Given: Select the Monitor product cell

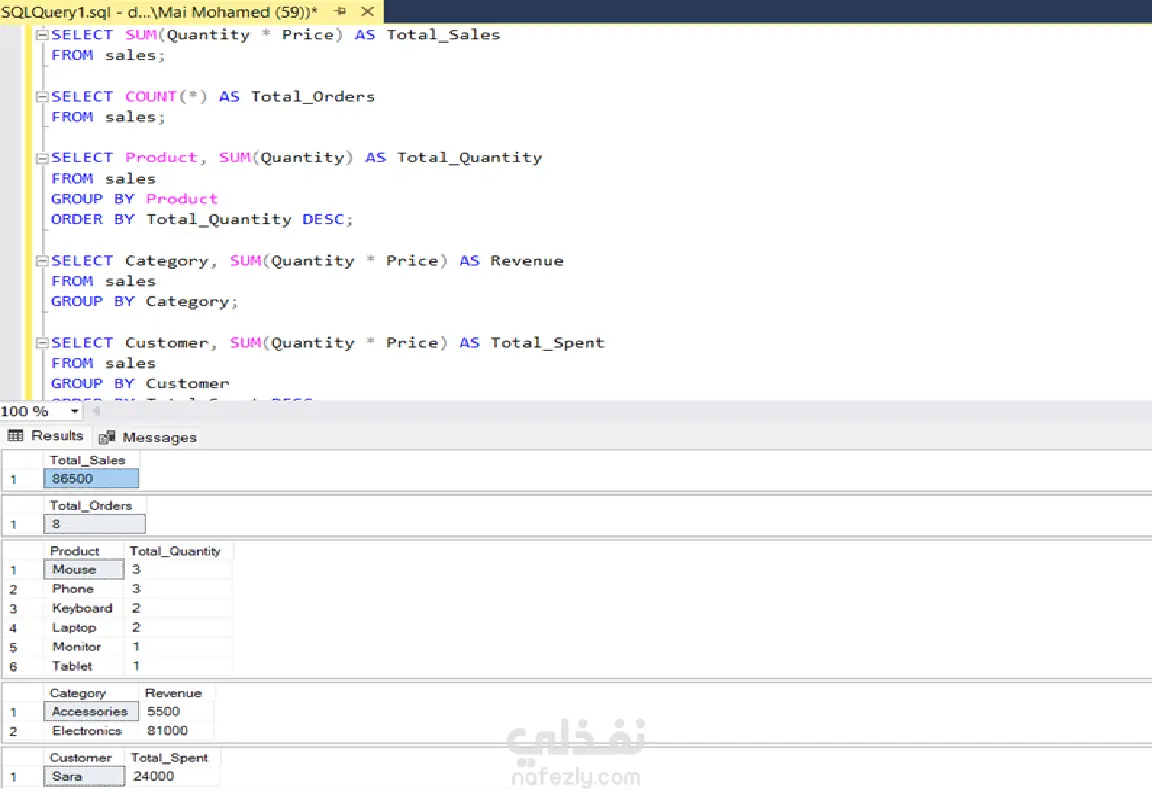Looking at the screenshot, I should pyautogui.click(x=84, y=647).
